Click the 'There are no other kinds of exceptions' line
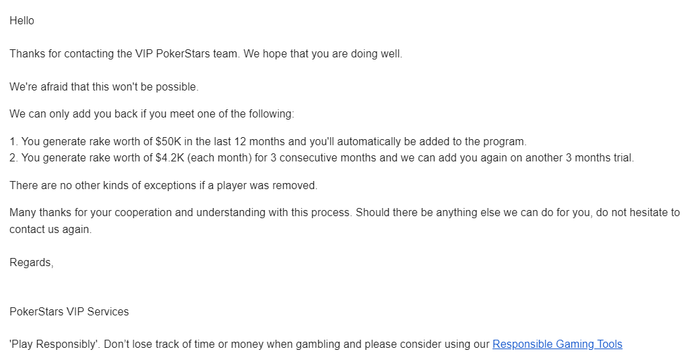The height and width of the screenshot is (360, 700). (163, 185)
